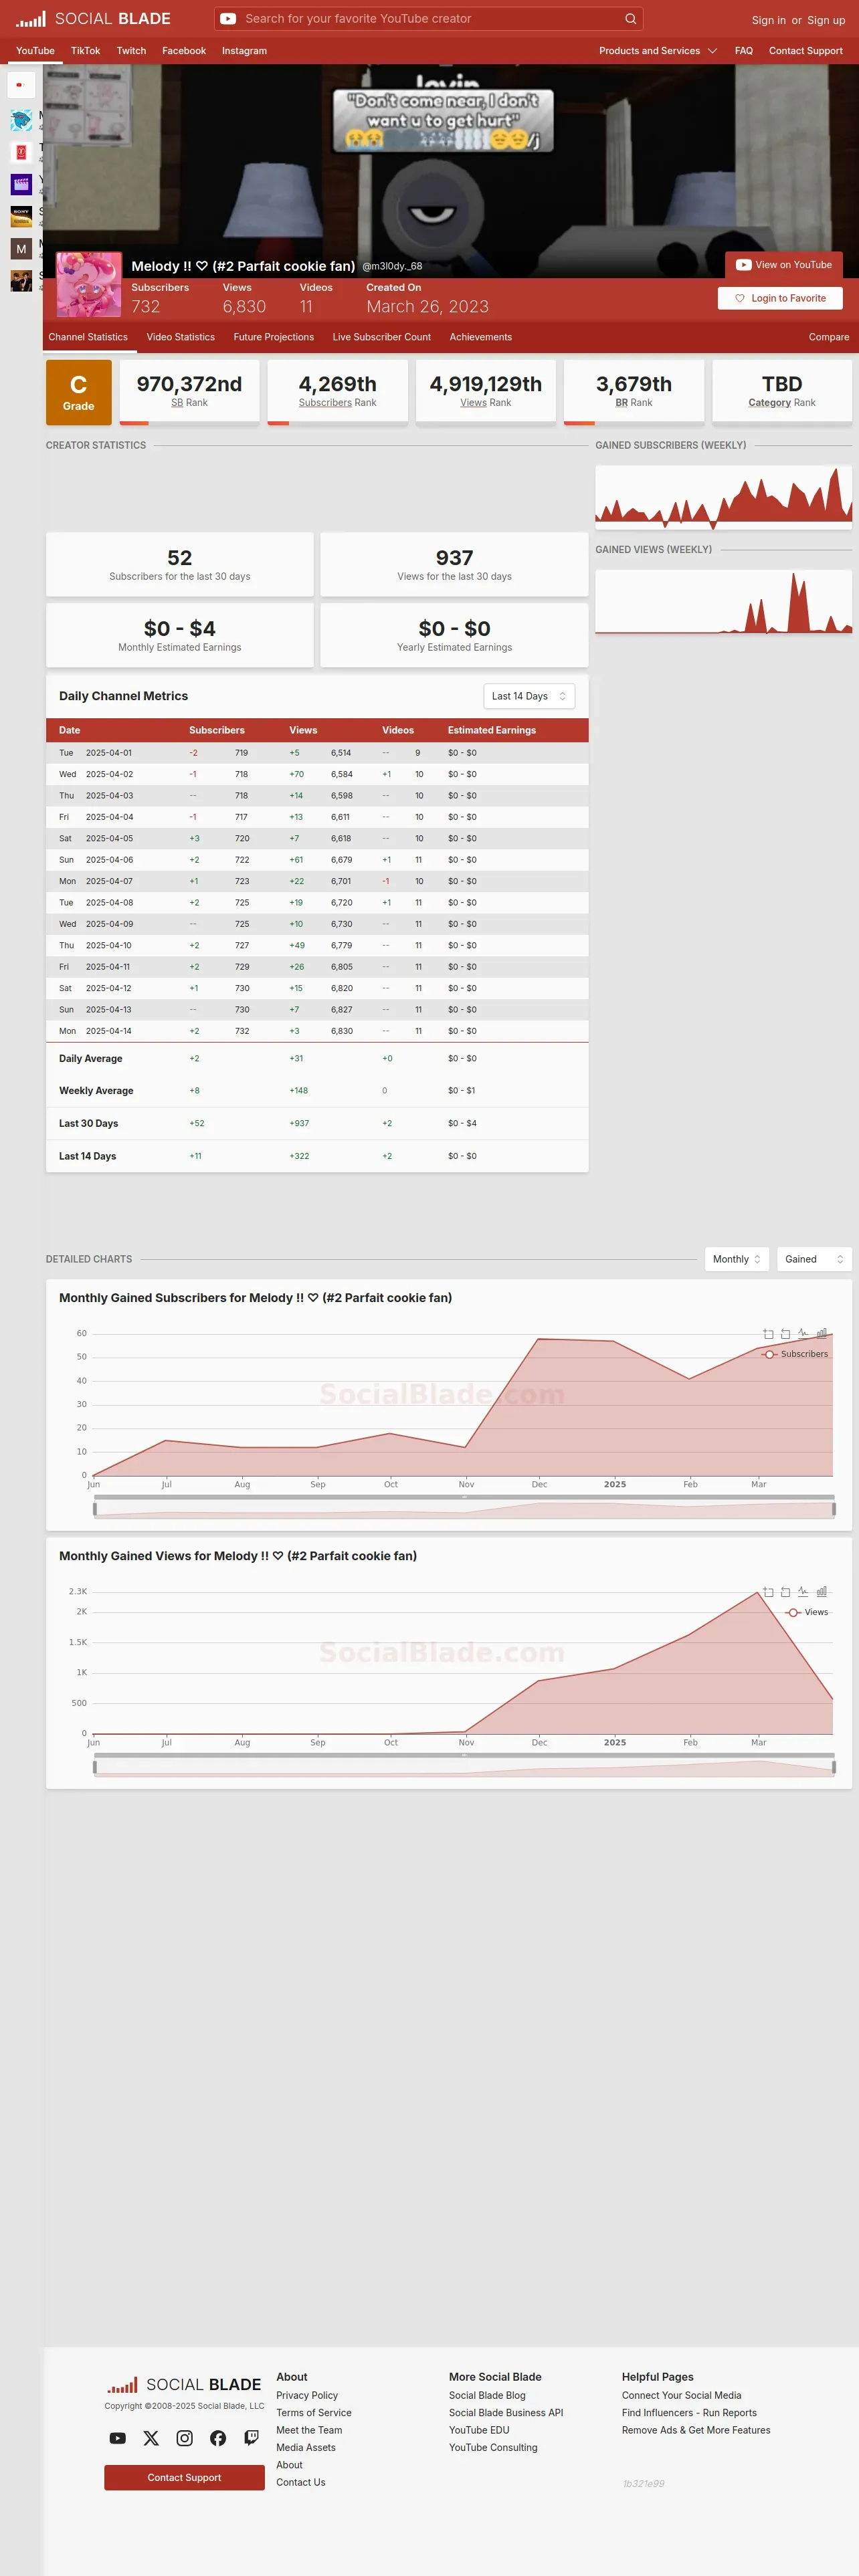This screenshot has height=2576, width=859.
Task: Open the Monthly period dropdown
Action: click(x=738, y=1259)
